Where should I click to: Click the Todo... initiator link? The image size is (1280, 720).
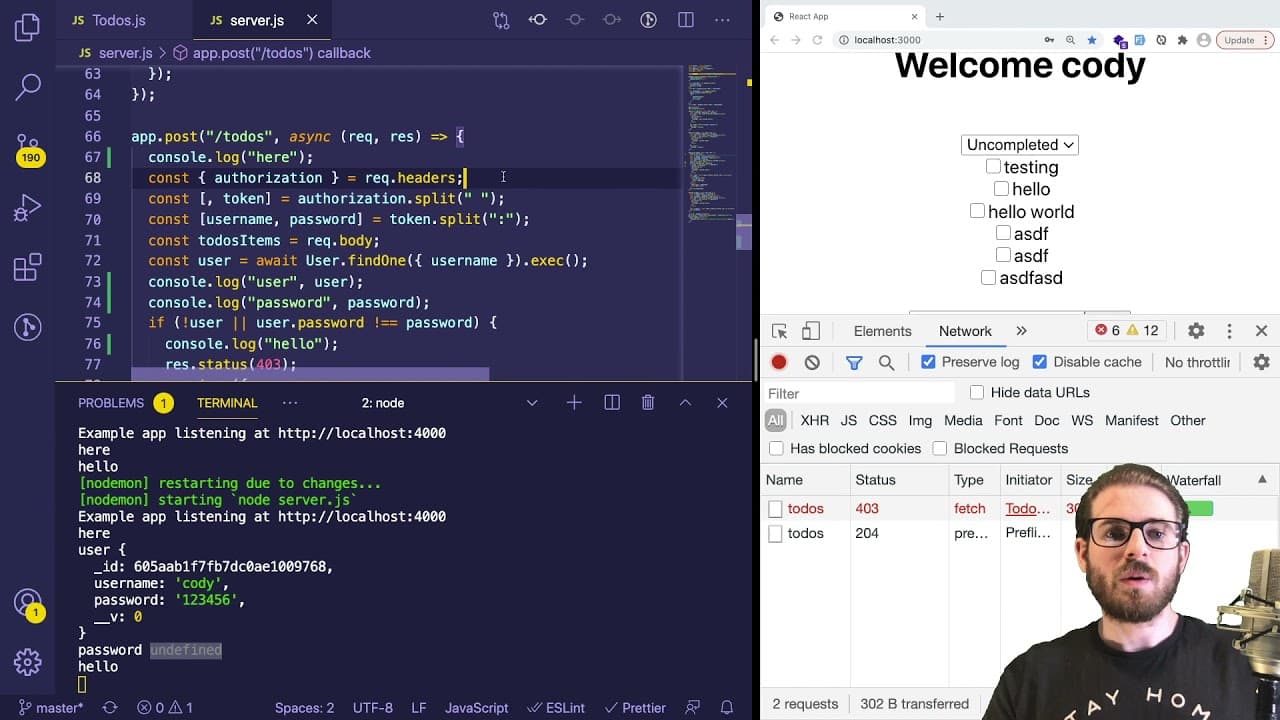(1027, 508)
